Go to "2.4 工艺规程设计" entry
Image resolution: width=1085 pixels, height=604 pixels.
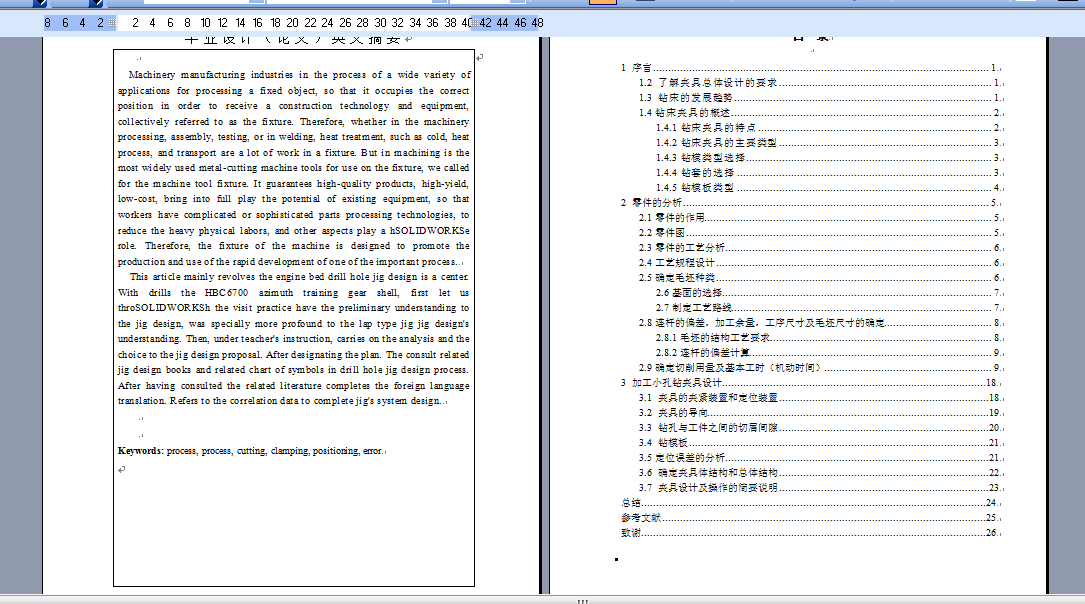[819, 263]
